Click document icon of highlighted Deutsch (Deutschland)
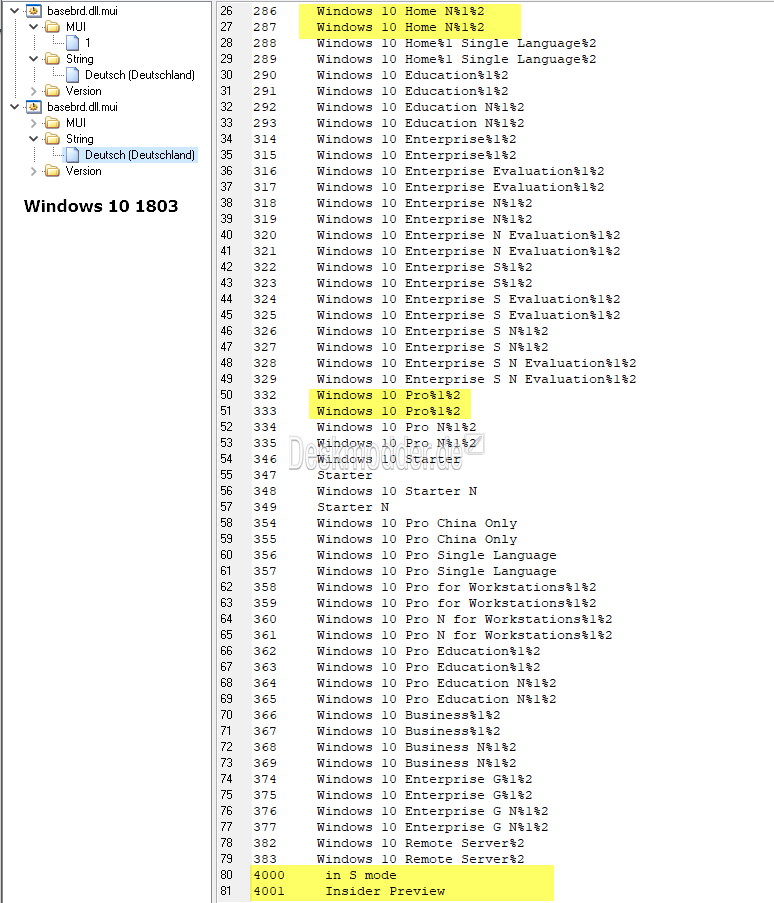Image resolution: width=774 pixels, height=903 pixels. [x=73, y=155]
